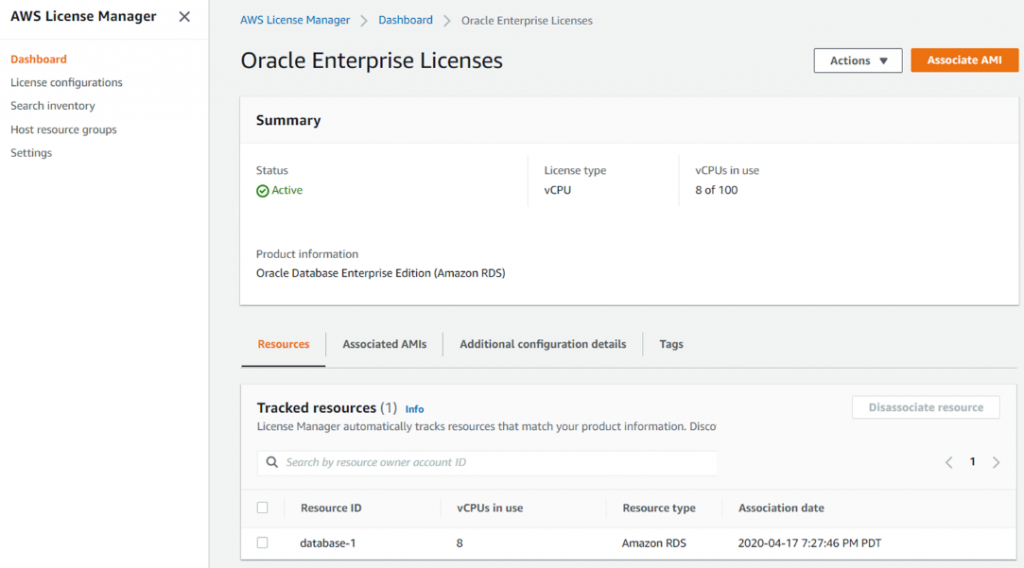Click the Dashboard breadcrumb link
Image resolution: width=1024 pixels, height=568 pixels.
[405, 20]
